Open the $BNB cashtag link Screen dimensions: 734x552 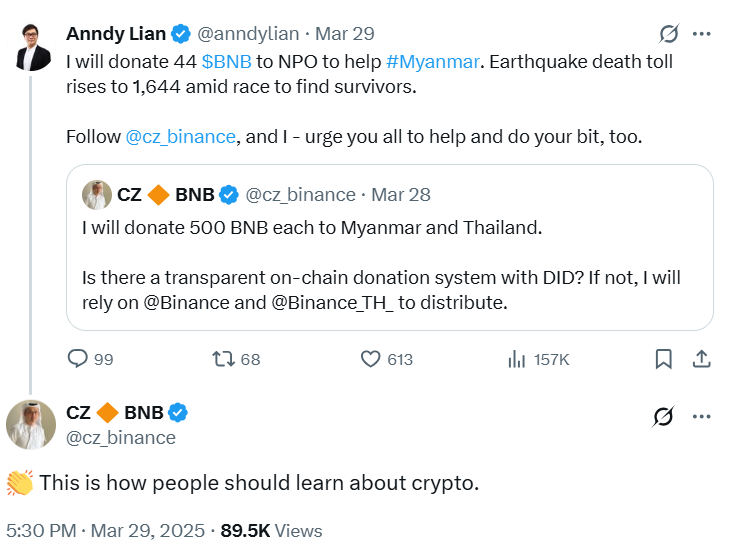(x=227, y=61)
